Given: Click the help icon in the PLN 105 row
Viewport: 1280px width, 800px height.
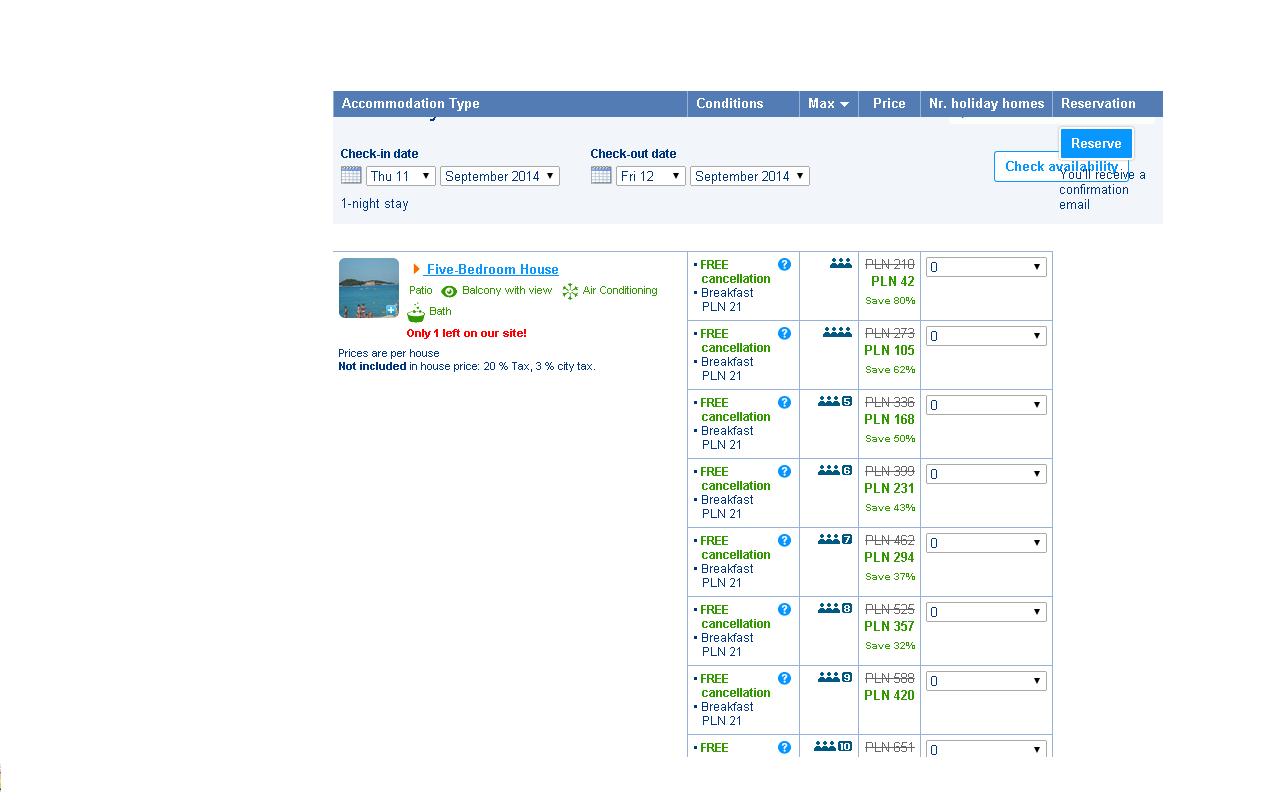Looking at the screenshot, I should click(x=784, y=334).
